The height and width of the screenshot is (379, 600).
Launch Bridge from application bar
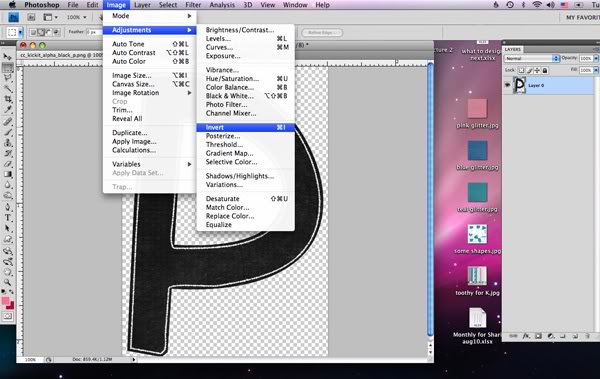click(31, 17)
